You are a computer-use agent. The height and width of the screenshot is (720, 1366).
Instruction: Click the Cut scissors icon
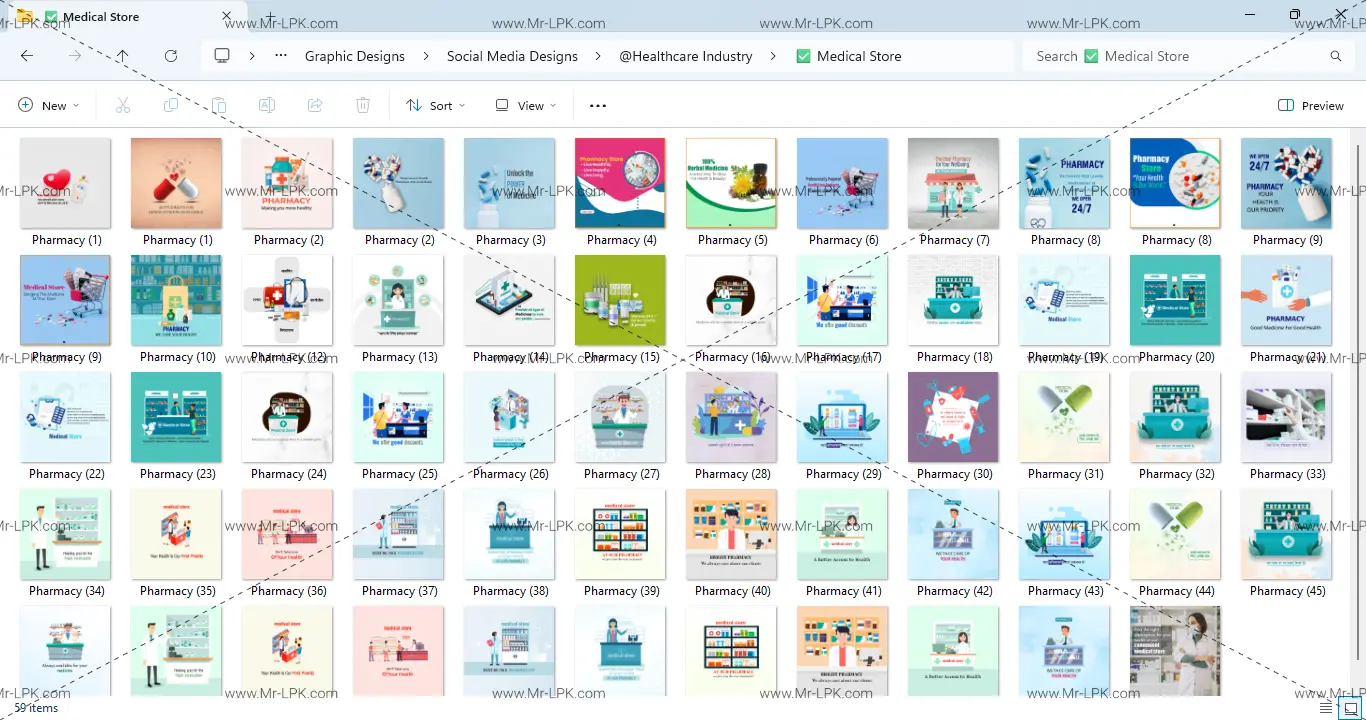(x=123, y=105)
